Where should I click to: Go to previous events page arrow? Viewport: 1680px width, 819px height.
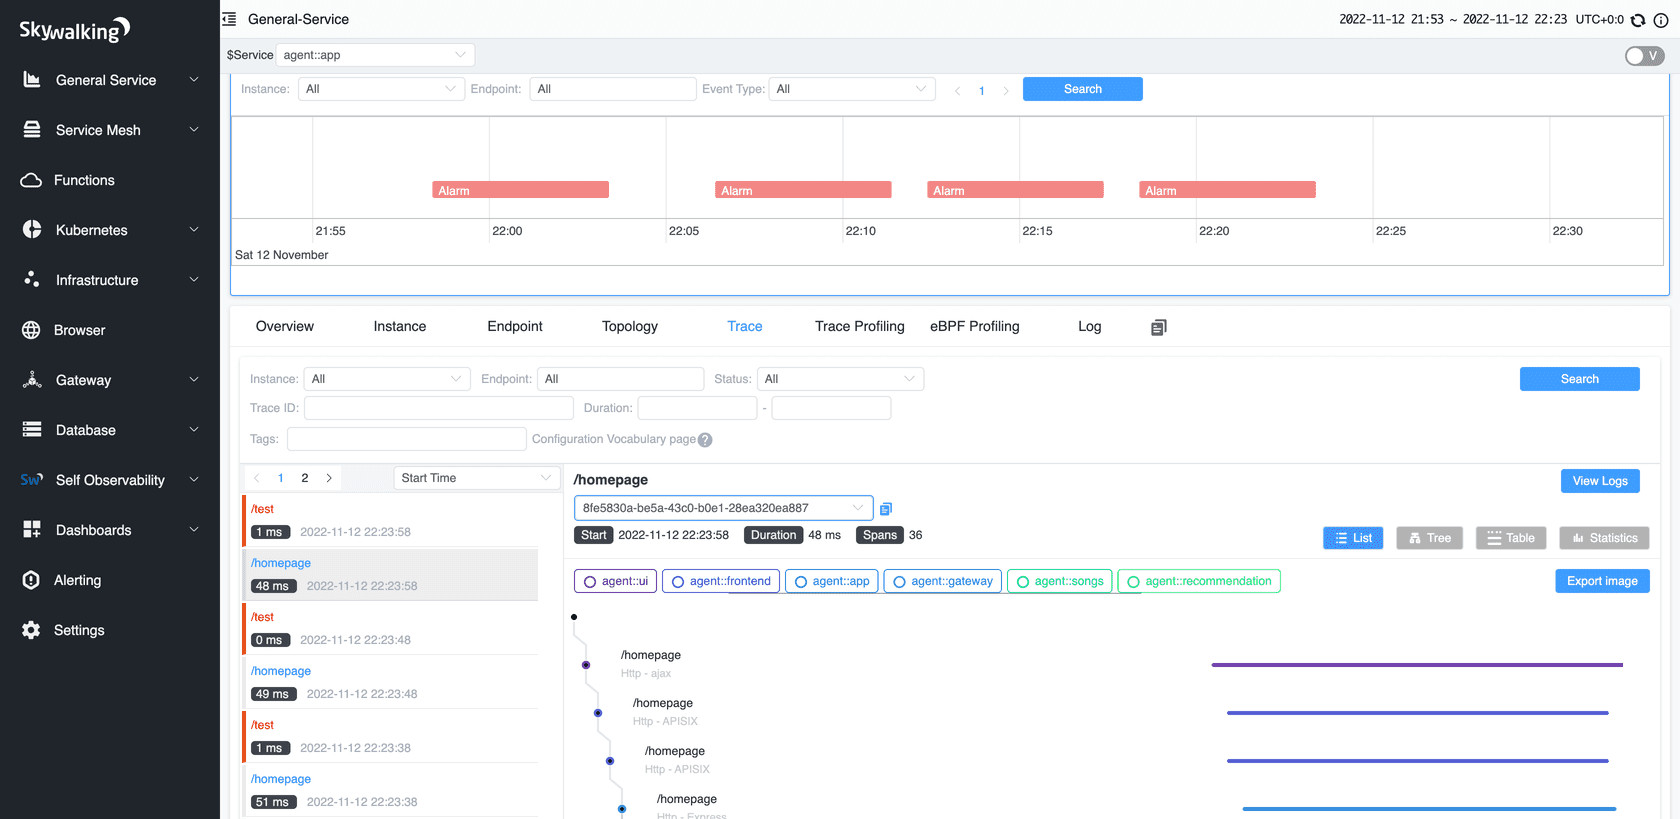(958, 91)
